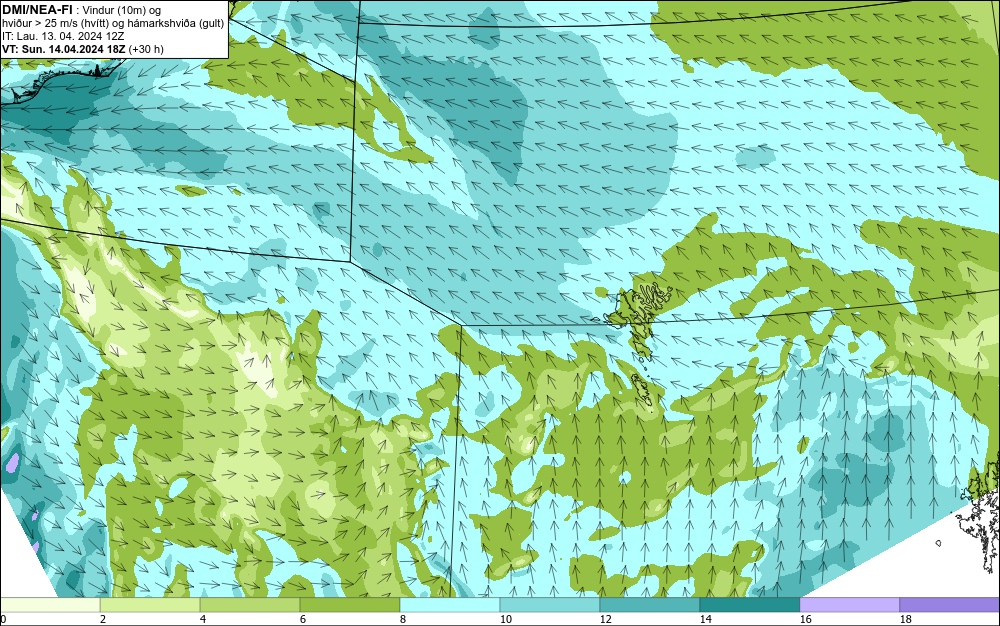
Task: Click the 14–16 m/s dark teal legend swatch
Action: point(750,605)
